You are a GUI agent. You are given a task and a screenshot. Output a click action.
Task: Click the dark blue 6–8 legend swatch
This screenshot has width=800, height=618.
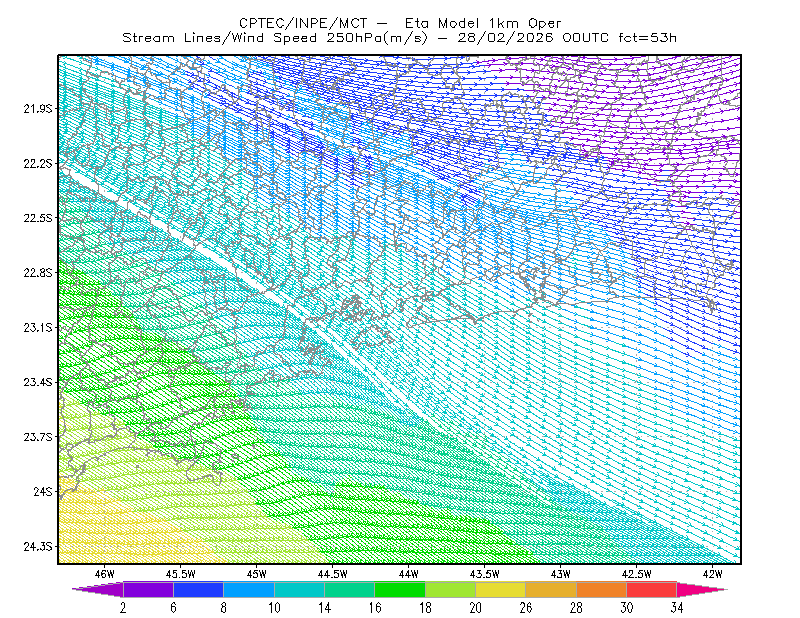click(198, 589)
